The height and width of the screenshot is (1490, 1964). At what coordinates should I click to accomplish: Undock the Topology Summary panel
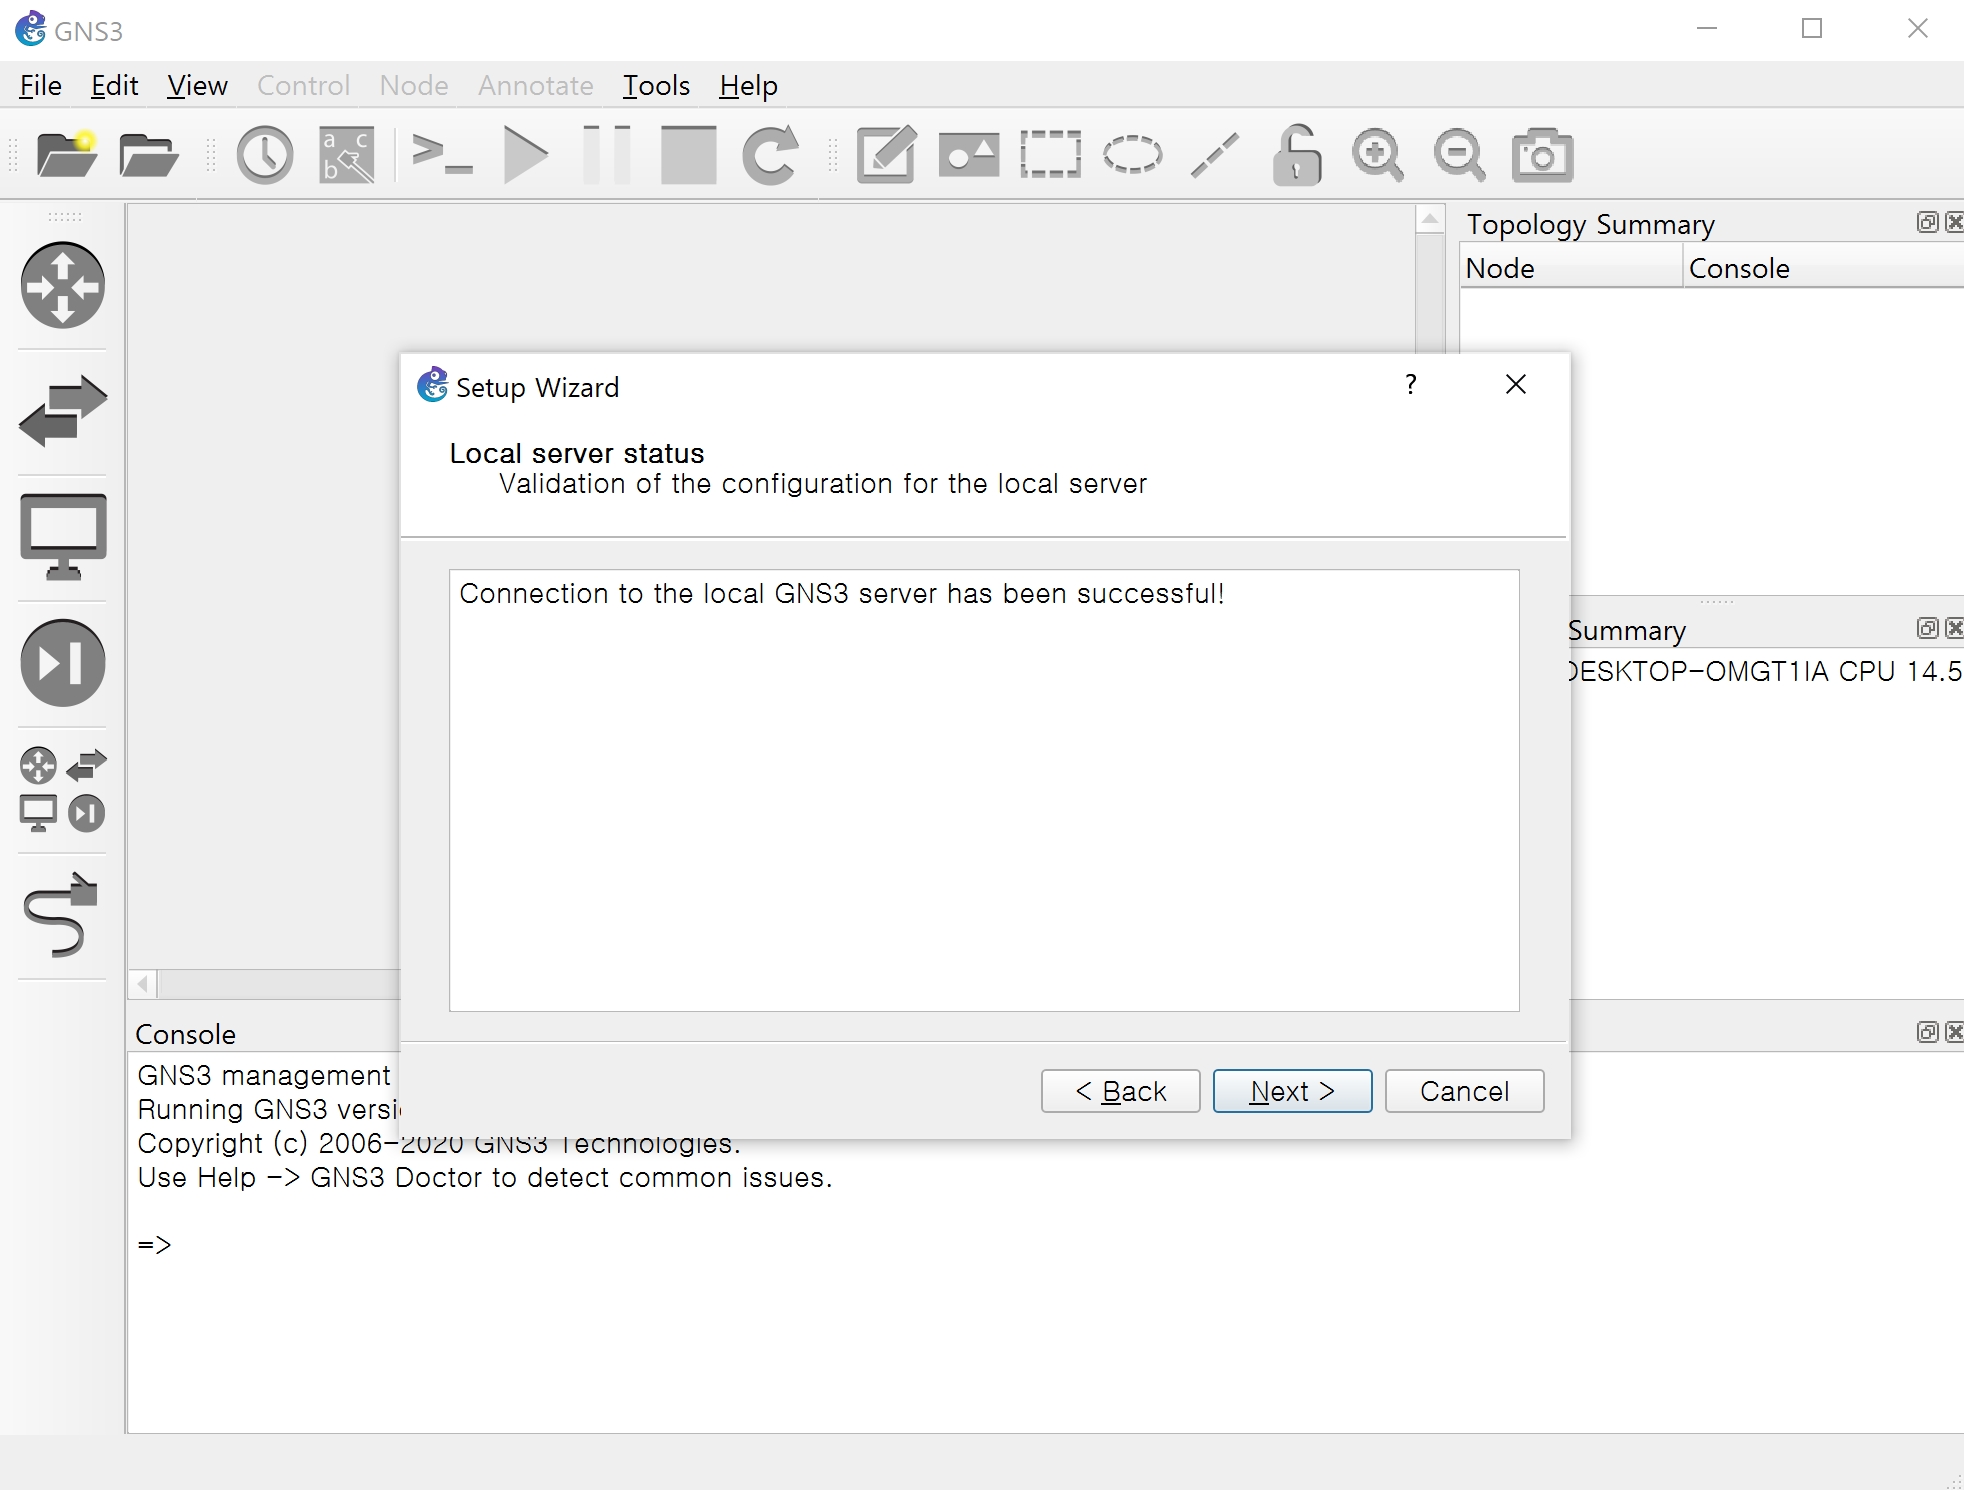point(1927,222)
